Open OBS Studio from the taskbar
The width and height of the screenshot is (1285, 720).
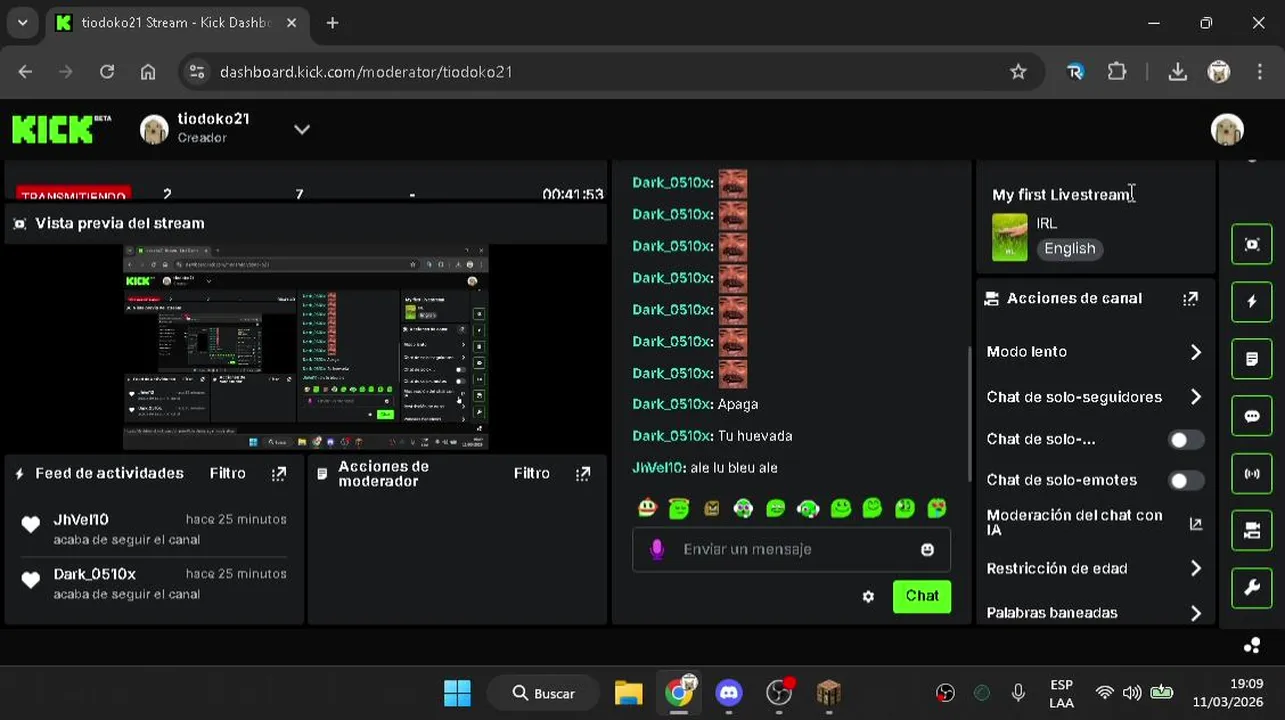click(x=779, y=692)
